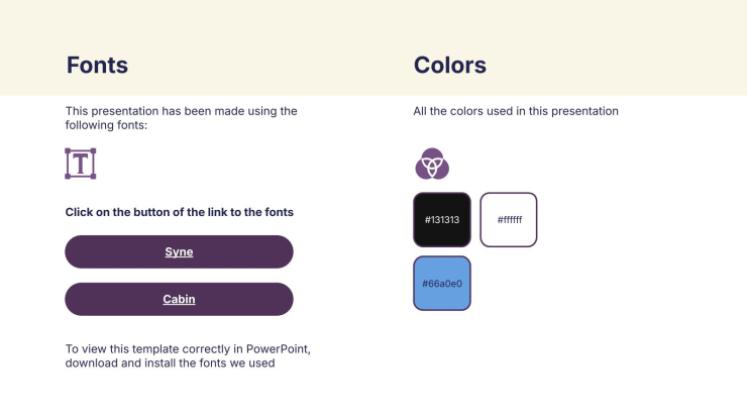747x420 pixels.
Task: Click the Colors heading
Action: [x=450, y=66]
